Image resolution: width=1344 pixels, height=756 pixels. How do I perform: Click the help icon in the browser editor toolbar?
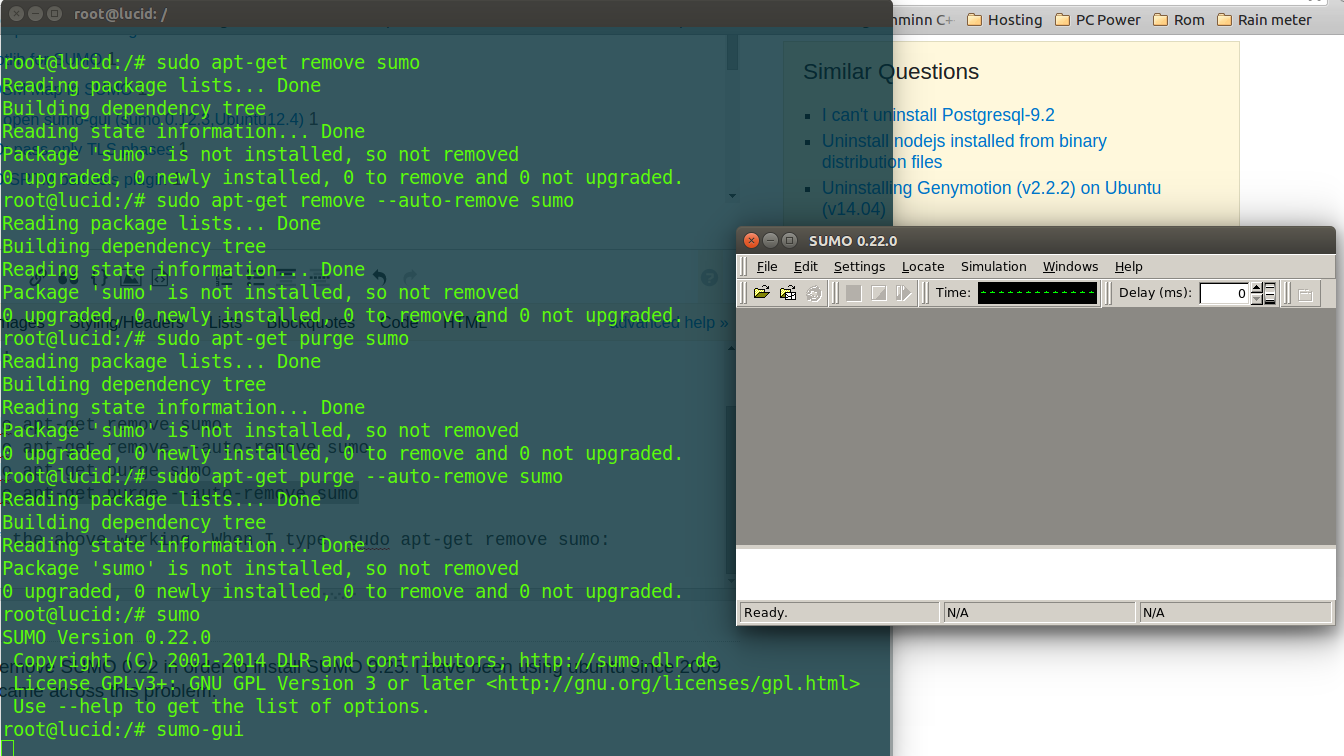tap(709, 278)
